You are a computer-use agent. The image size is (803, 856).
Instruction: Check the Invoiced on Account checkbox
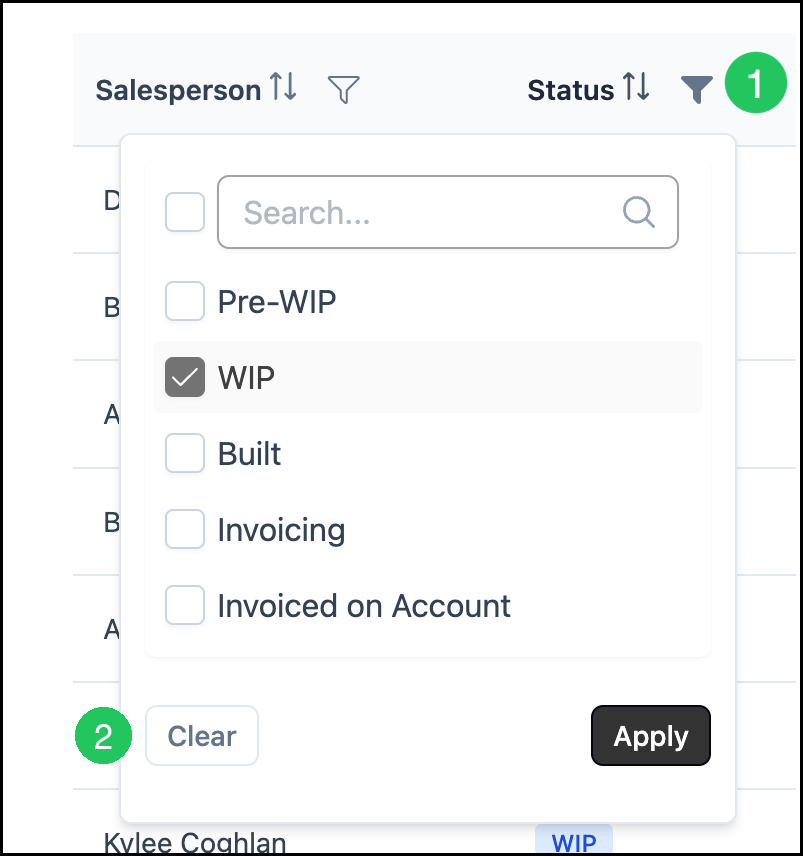pos(185,605)
